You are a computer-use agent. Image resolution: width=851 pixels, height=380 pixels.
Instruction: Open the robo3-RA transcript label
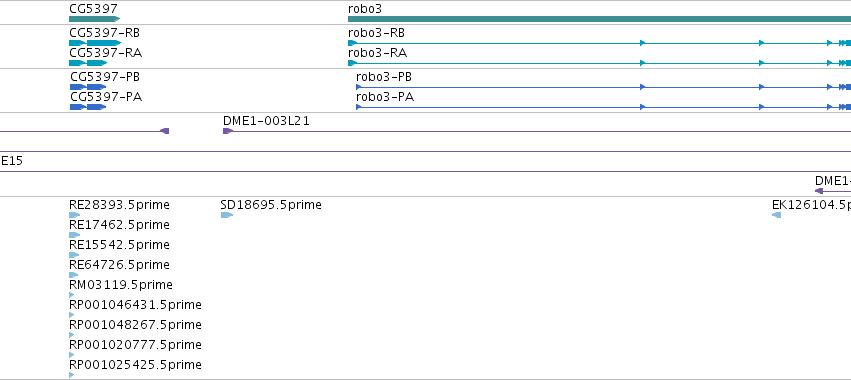point(377,53)
